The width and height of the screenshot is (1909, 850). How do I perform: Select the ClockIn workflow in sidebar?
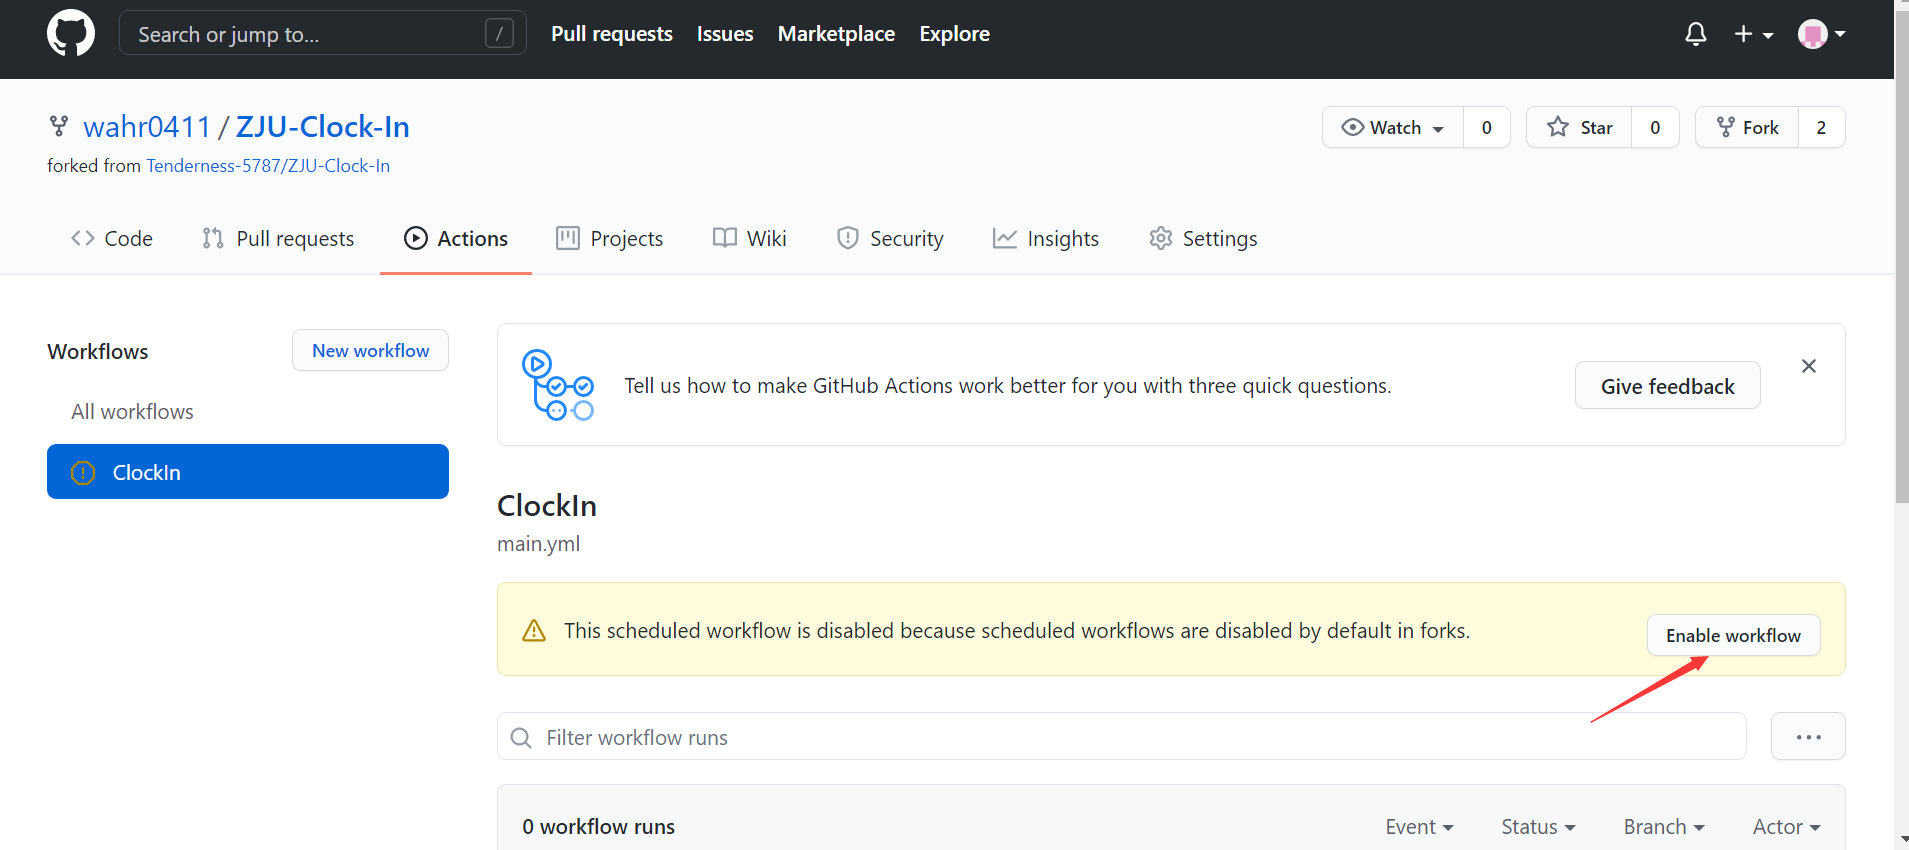(x=248, y=472)
